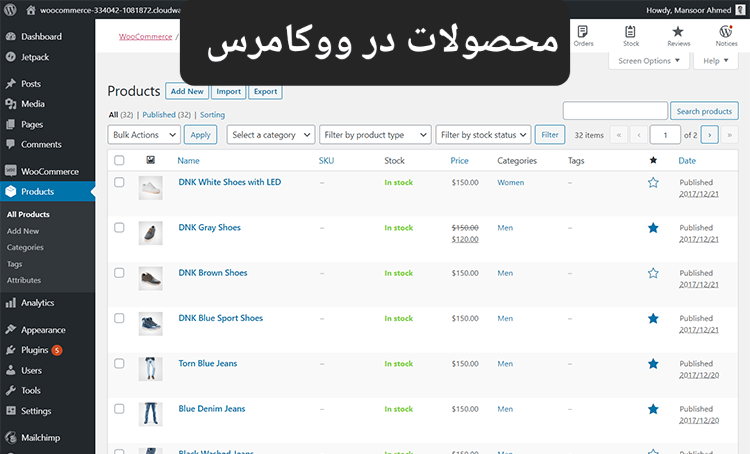Click the Export button
Viewport: 750px width, 454px height.
(265, 91)
